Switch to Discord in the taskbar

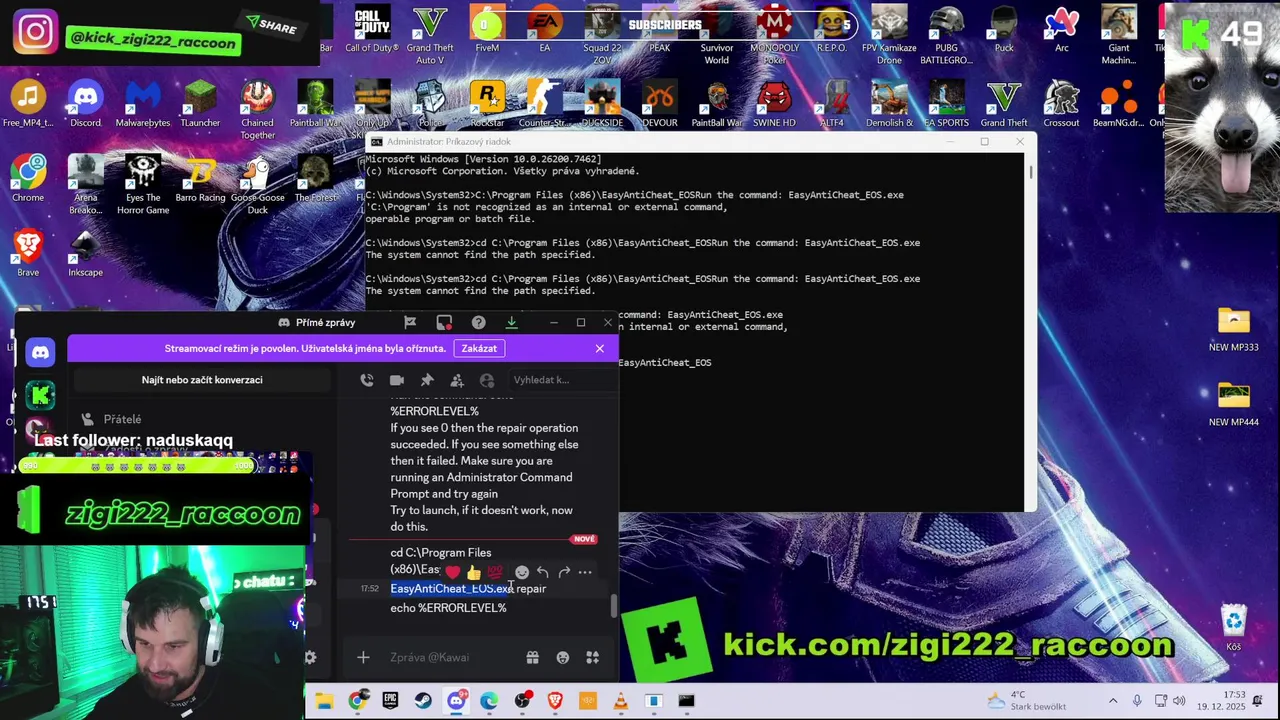coord(456,701)
